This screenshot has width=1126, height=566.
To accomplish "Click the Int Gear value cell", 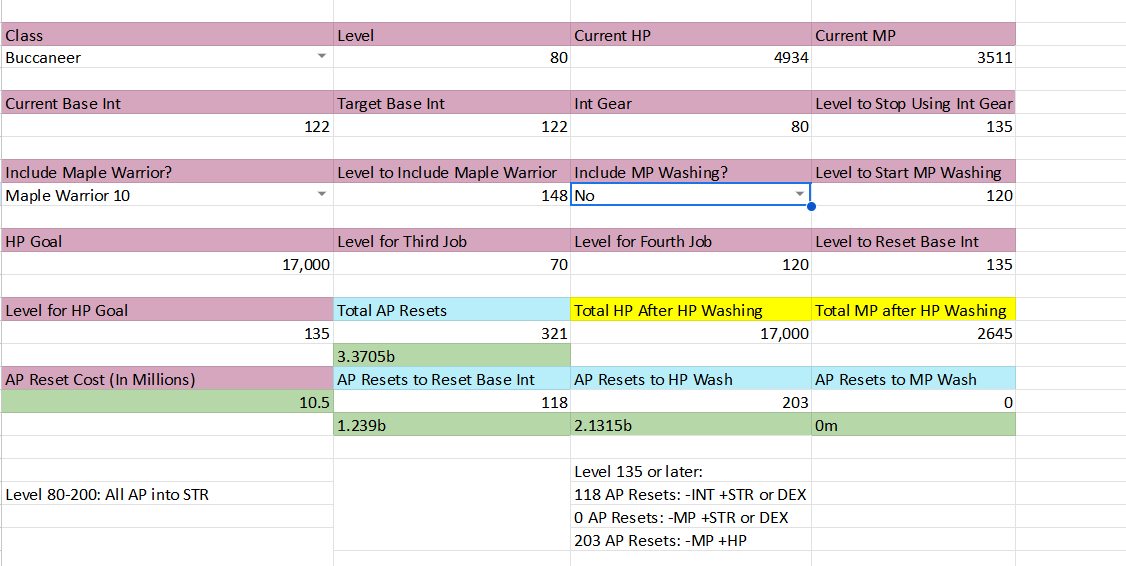I will (690, 127).
